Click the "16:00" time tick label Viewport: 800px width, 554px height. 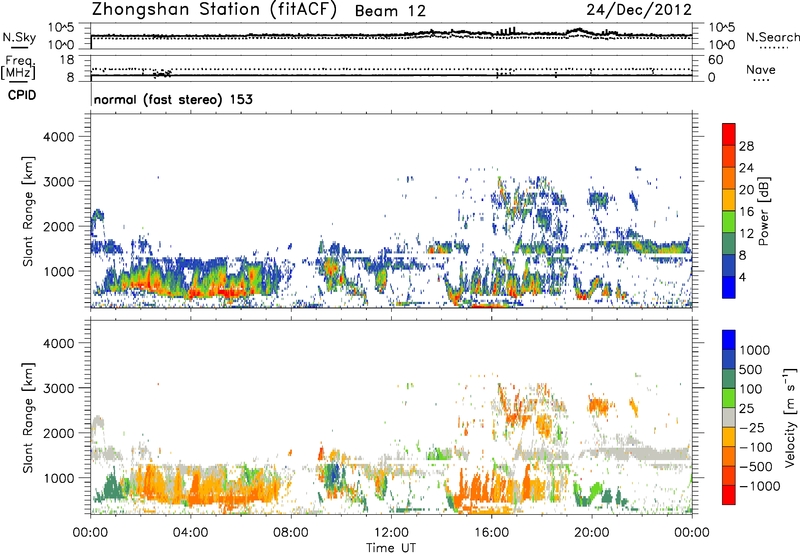click(491, 533)
